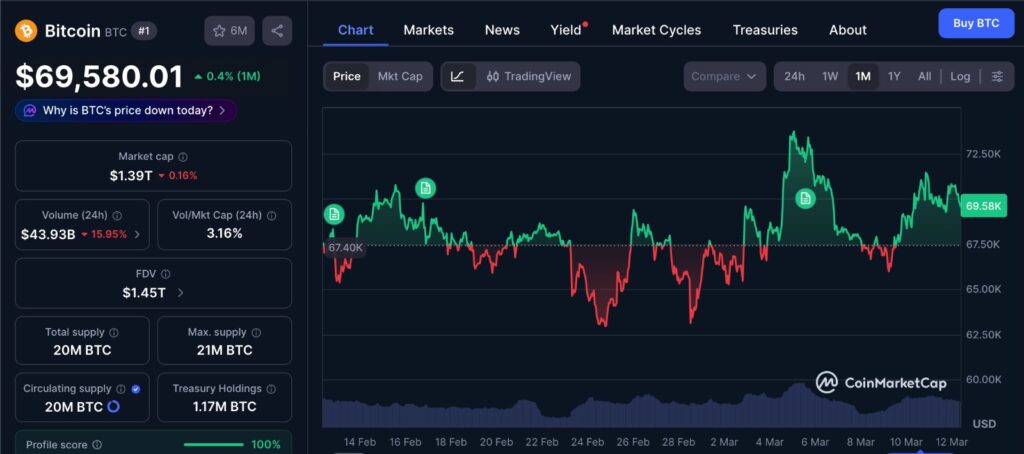1024x454 pixels.
Task: Click the #1 rank badge
Action: pyautogui.click(x=144, y=31)
